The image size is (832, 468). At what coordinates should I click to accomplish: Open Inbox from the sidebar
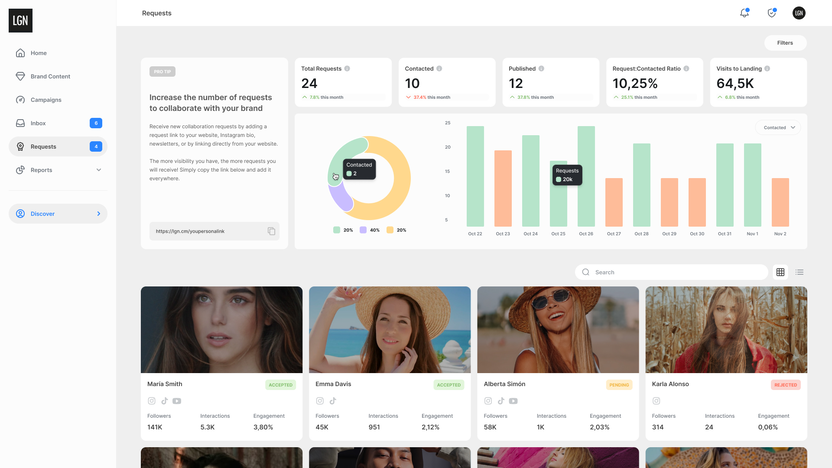(x=38, y=123)
